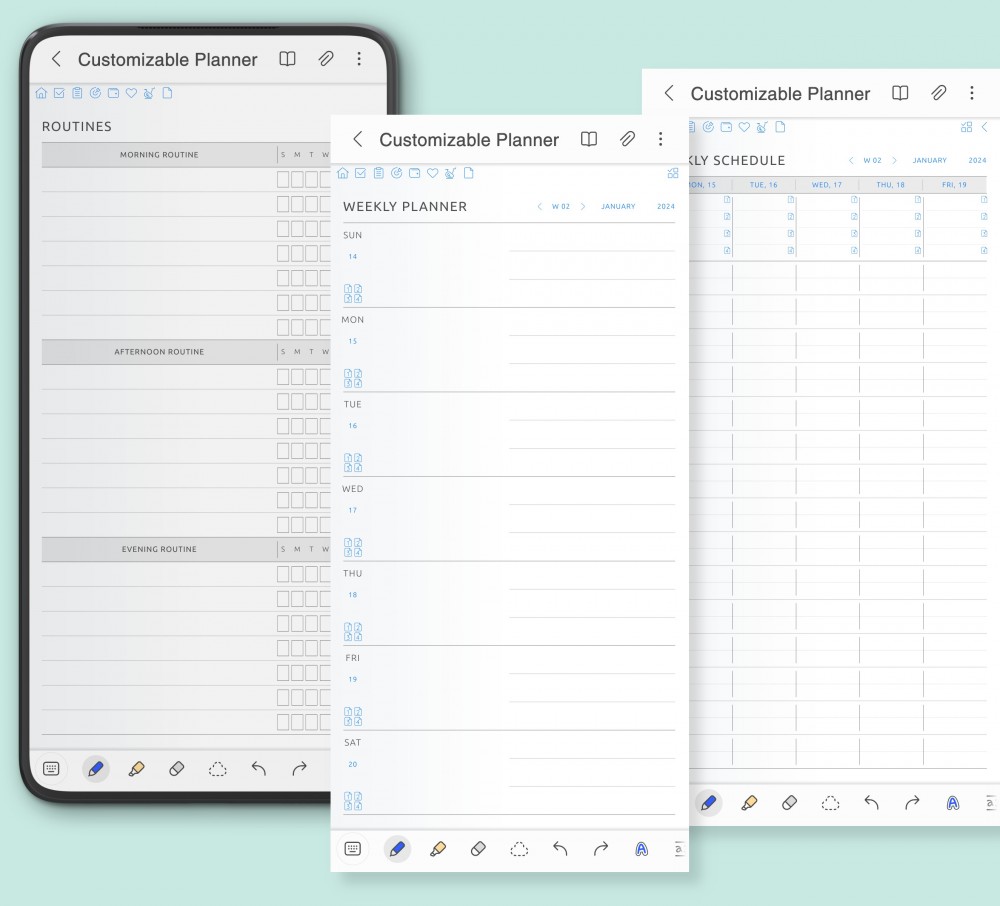Tap dashboard grid icon on Weekly Planner screen
This screenshot has height=906, width=1000.
click(x=673, y=173)
